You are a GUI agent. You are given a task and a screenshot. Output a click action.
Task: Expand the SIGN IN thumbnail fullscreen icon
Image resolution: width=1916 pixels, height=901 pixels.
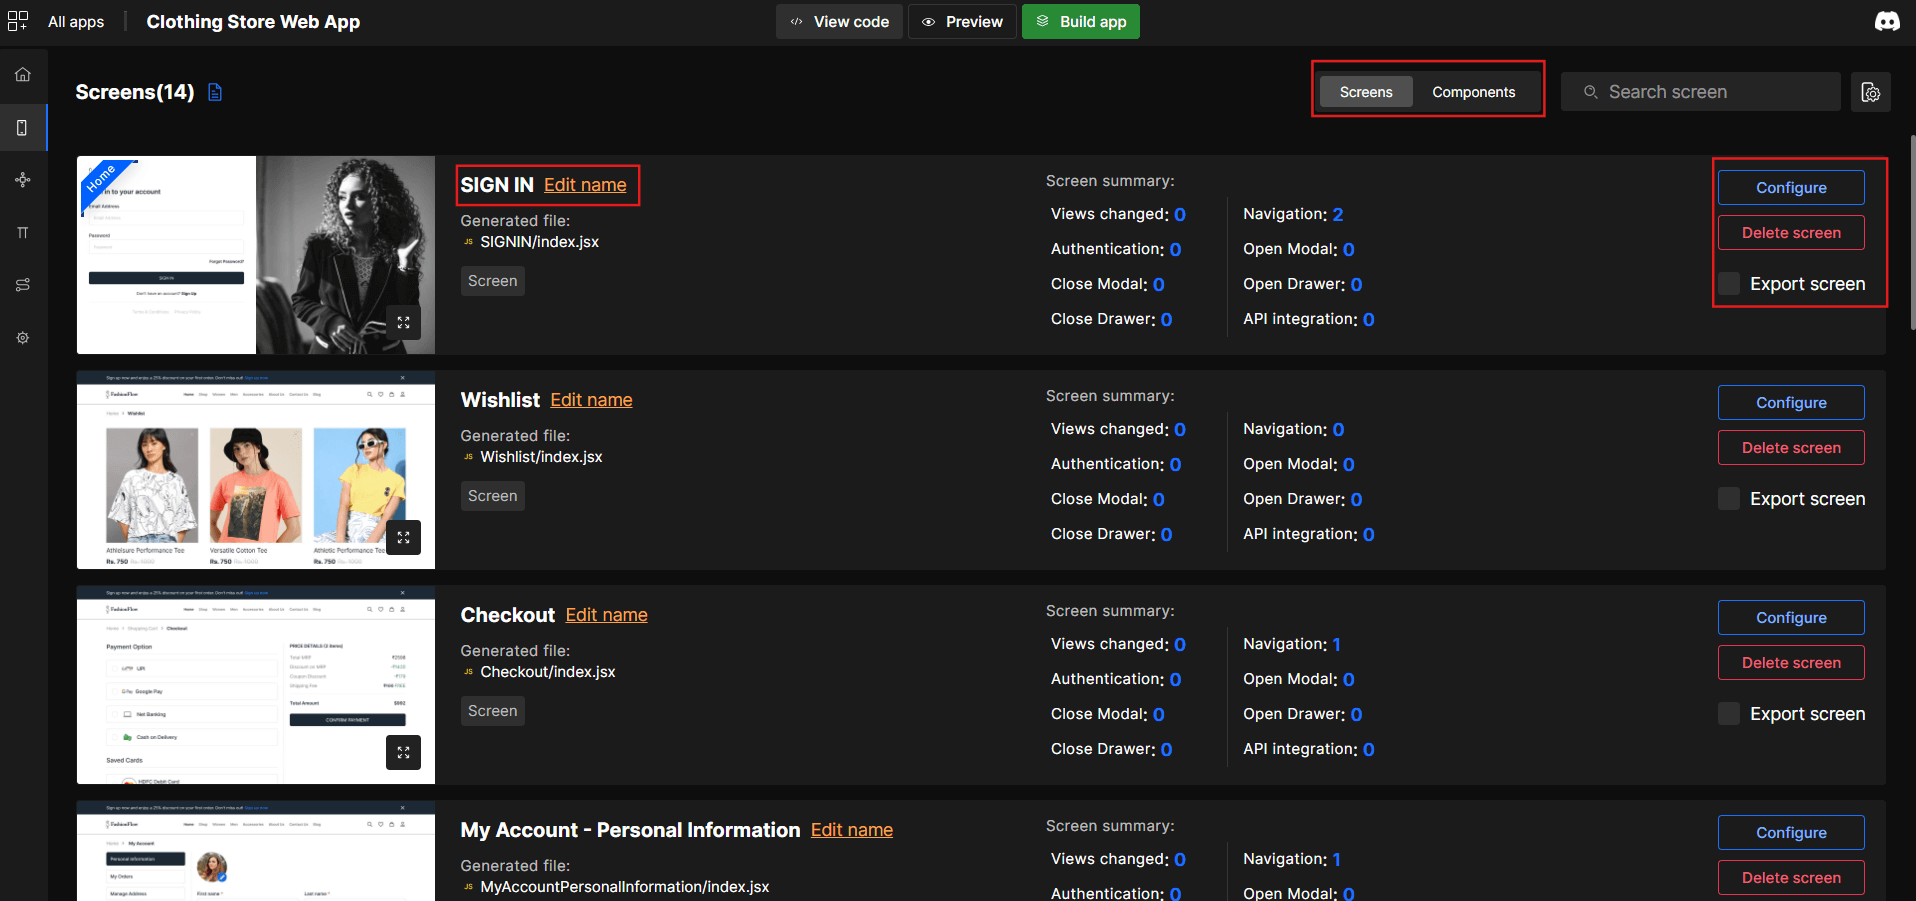click(x=403, y=322)
